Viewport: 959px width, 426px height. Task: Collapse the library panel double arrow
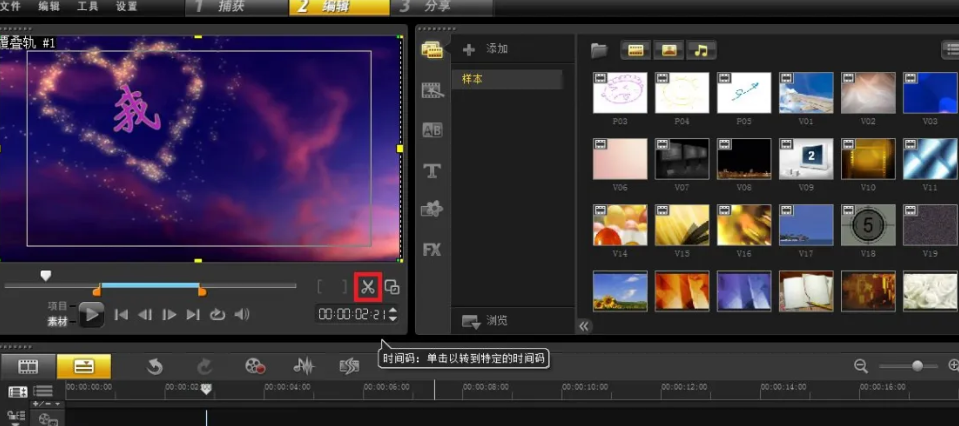(x=584, y=326)
